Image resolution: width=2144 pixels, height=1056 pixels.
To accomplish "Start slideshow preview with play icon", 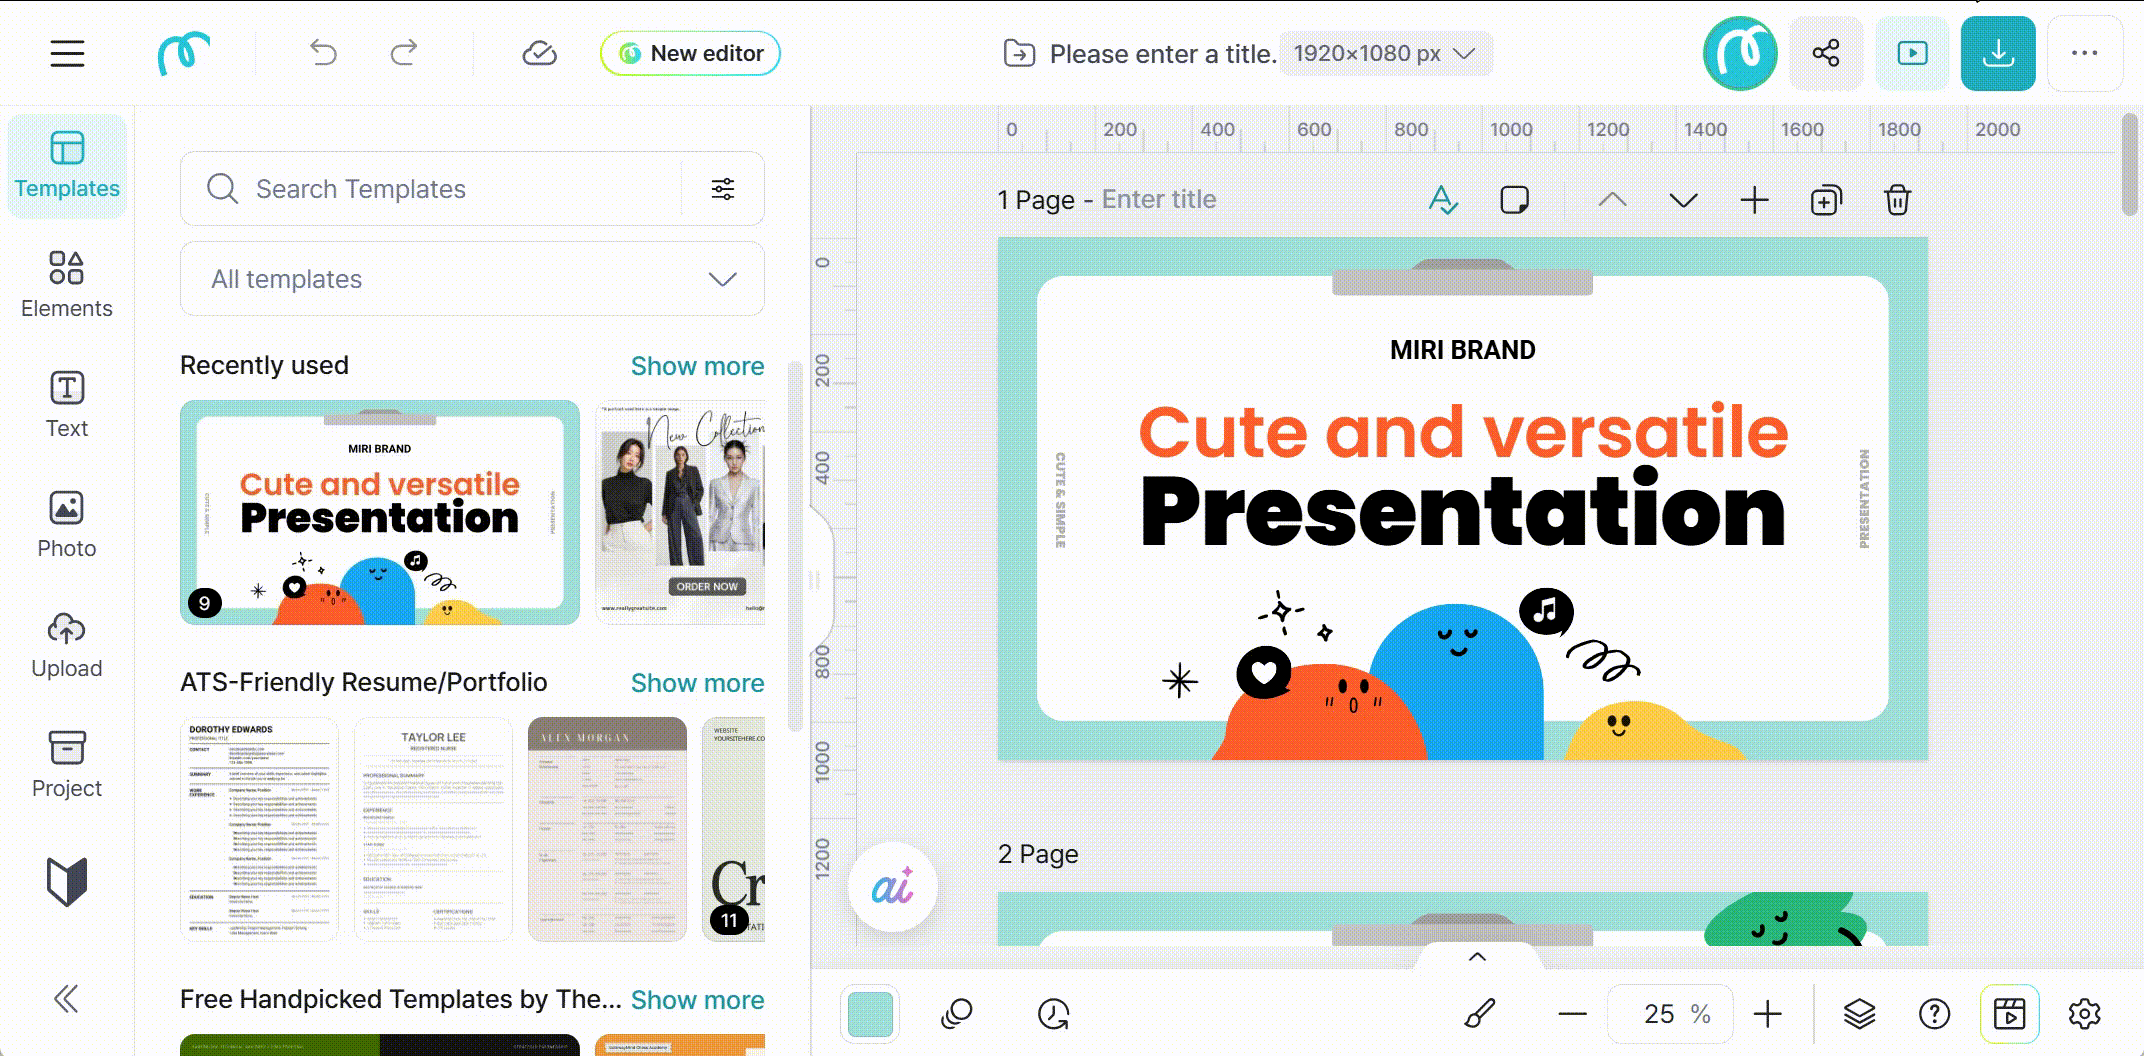I will point(1912,53).
